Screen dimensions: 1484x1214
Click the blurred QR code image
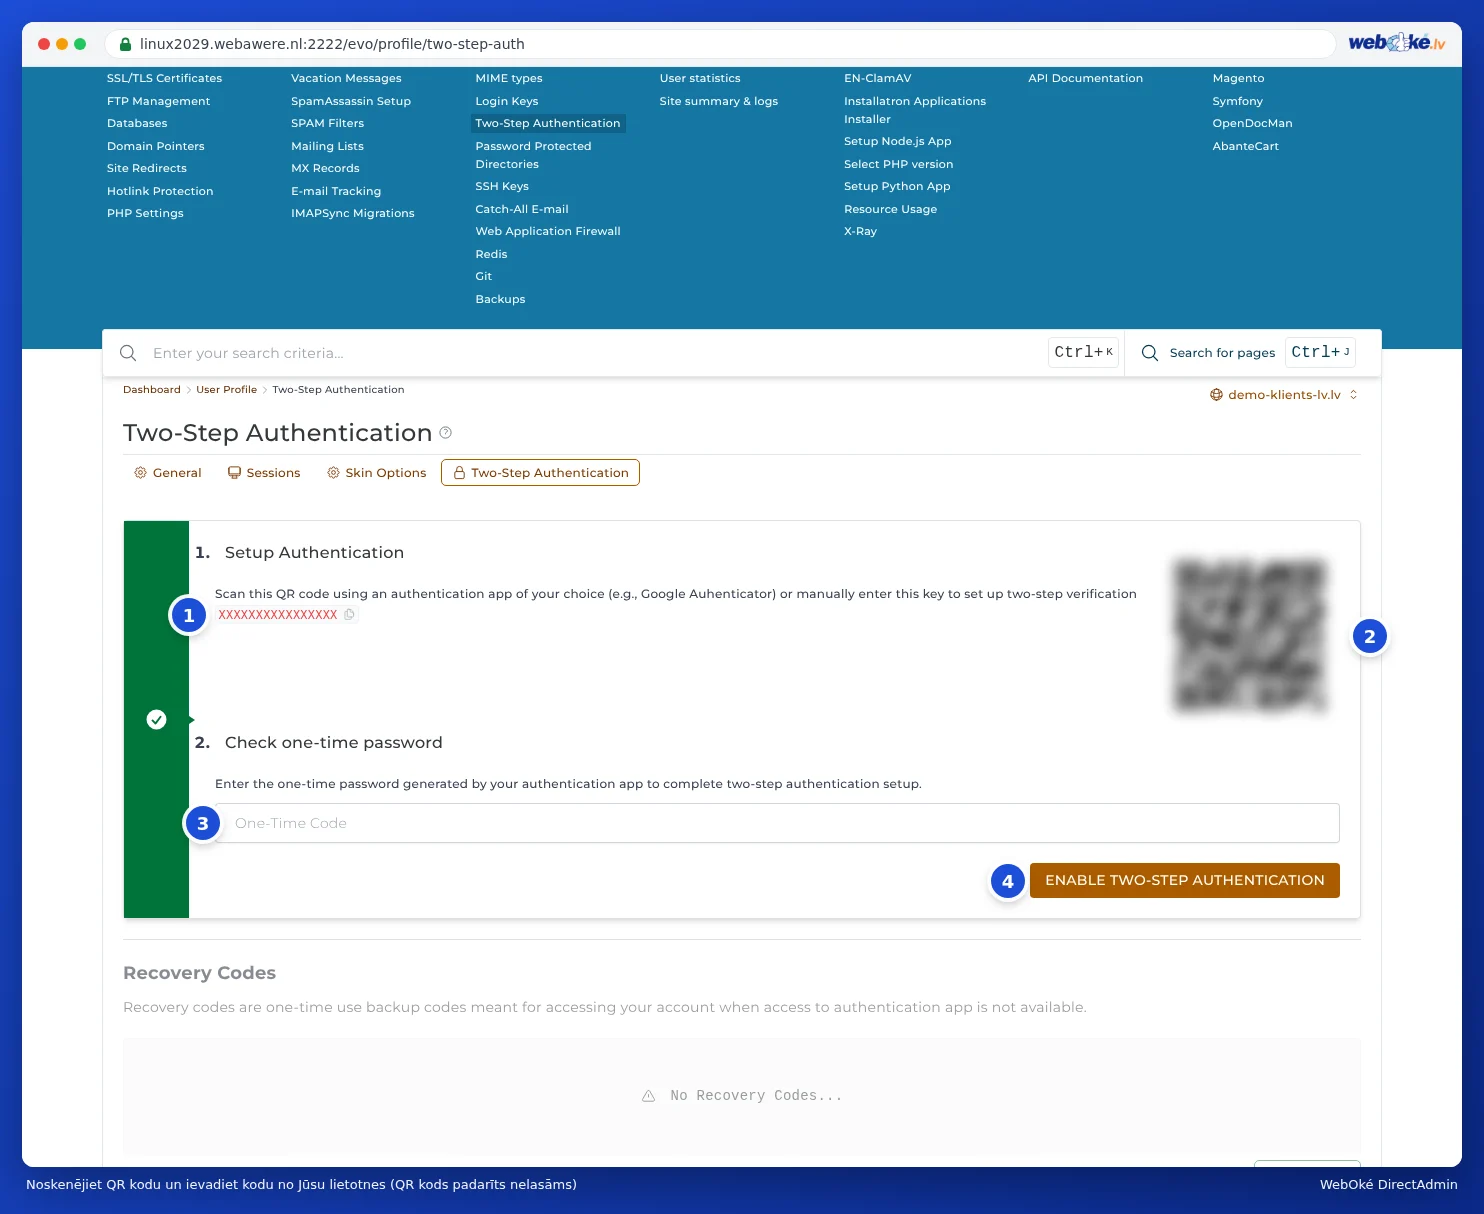pyautogui.click(x=1250, y=636)
